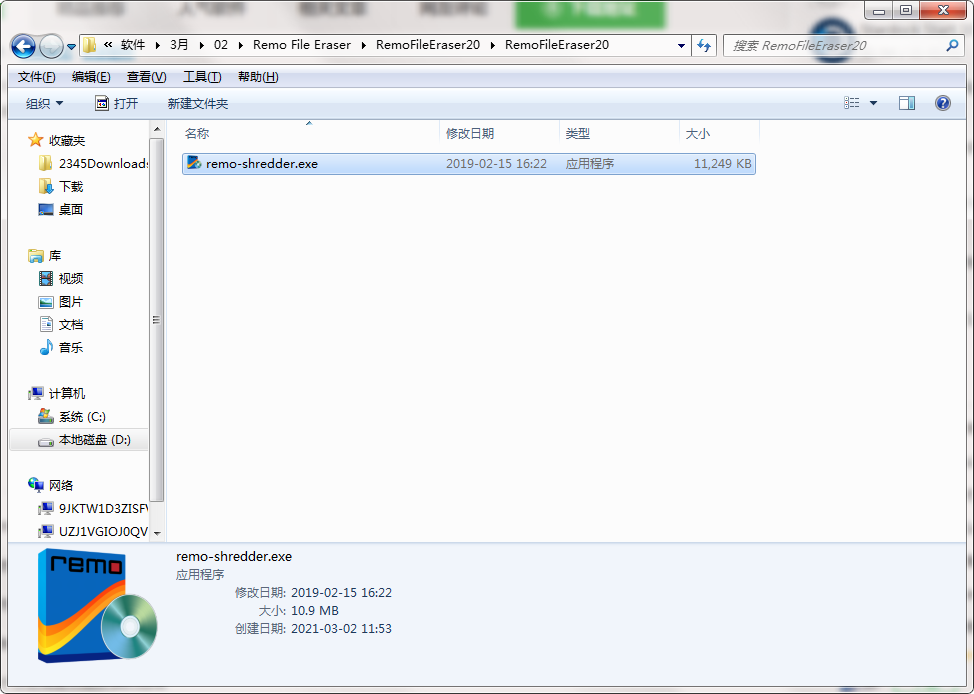974x694 pixels.
Task: Sort by the 修改日期 column header
Action: [499, 133]
